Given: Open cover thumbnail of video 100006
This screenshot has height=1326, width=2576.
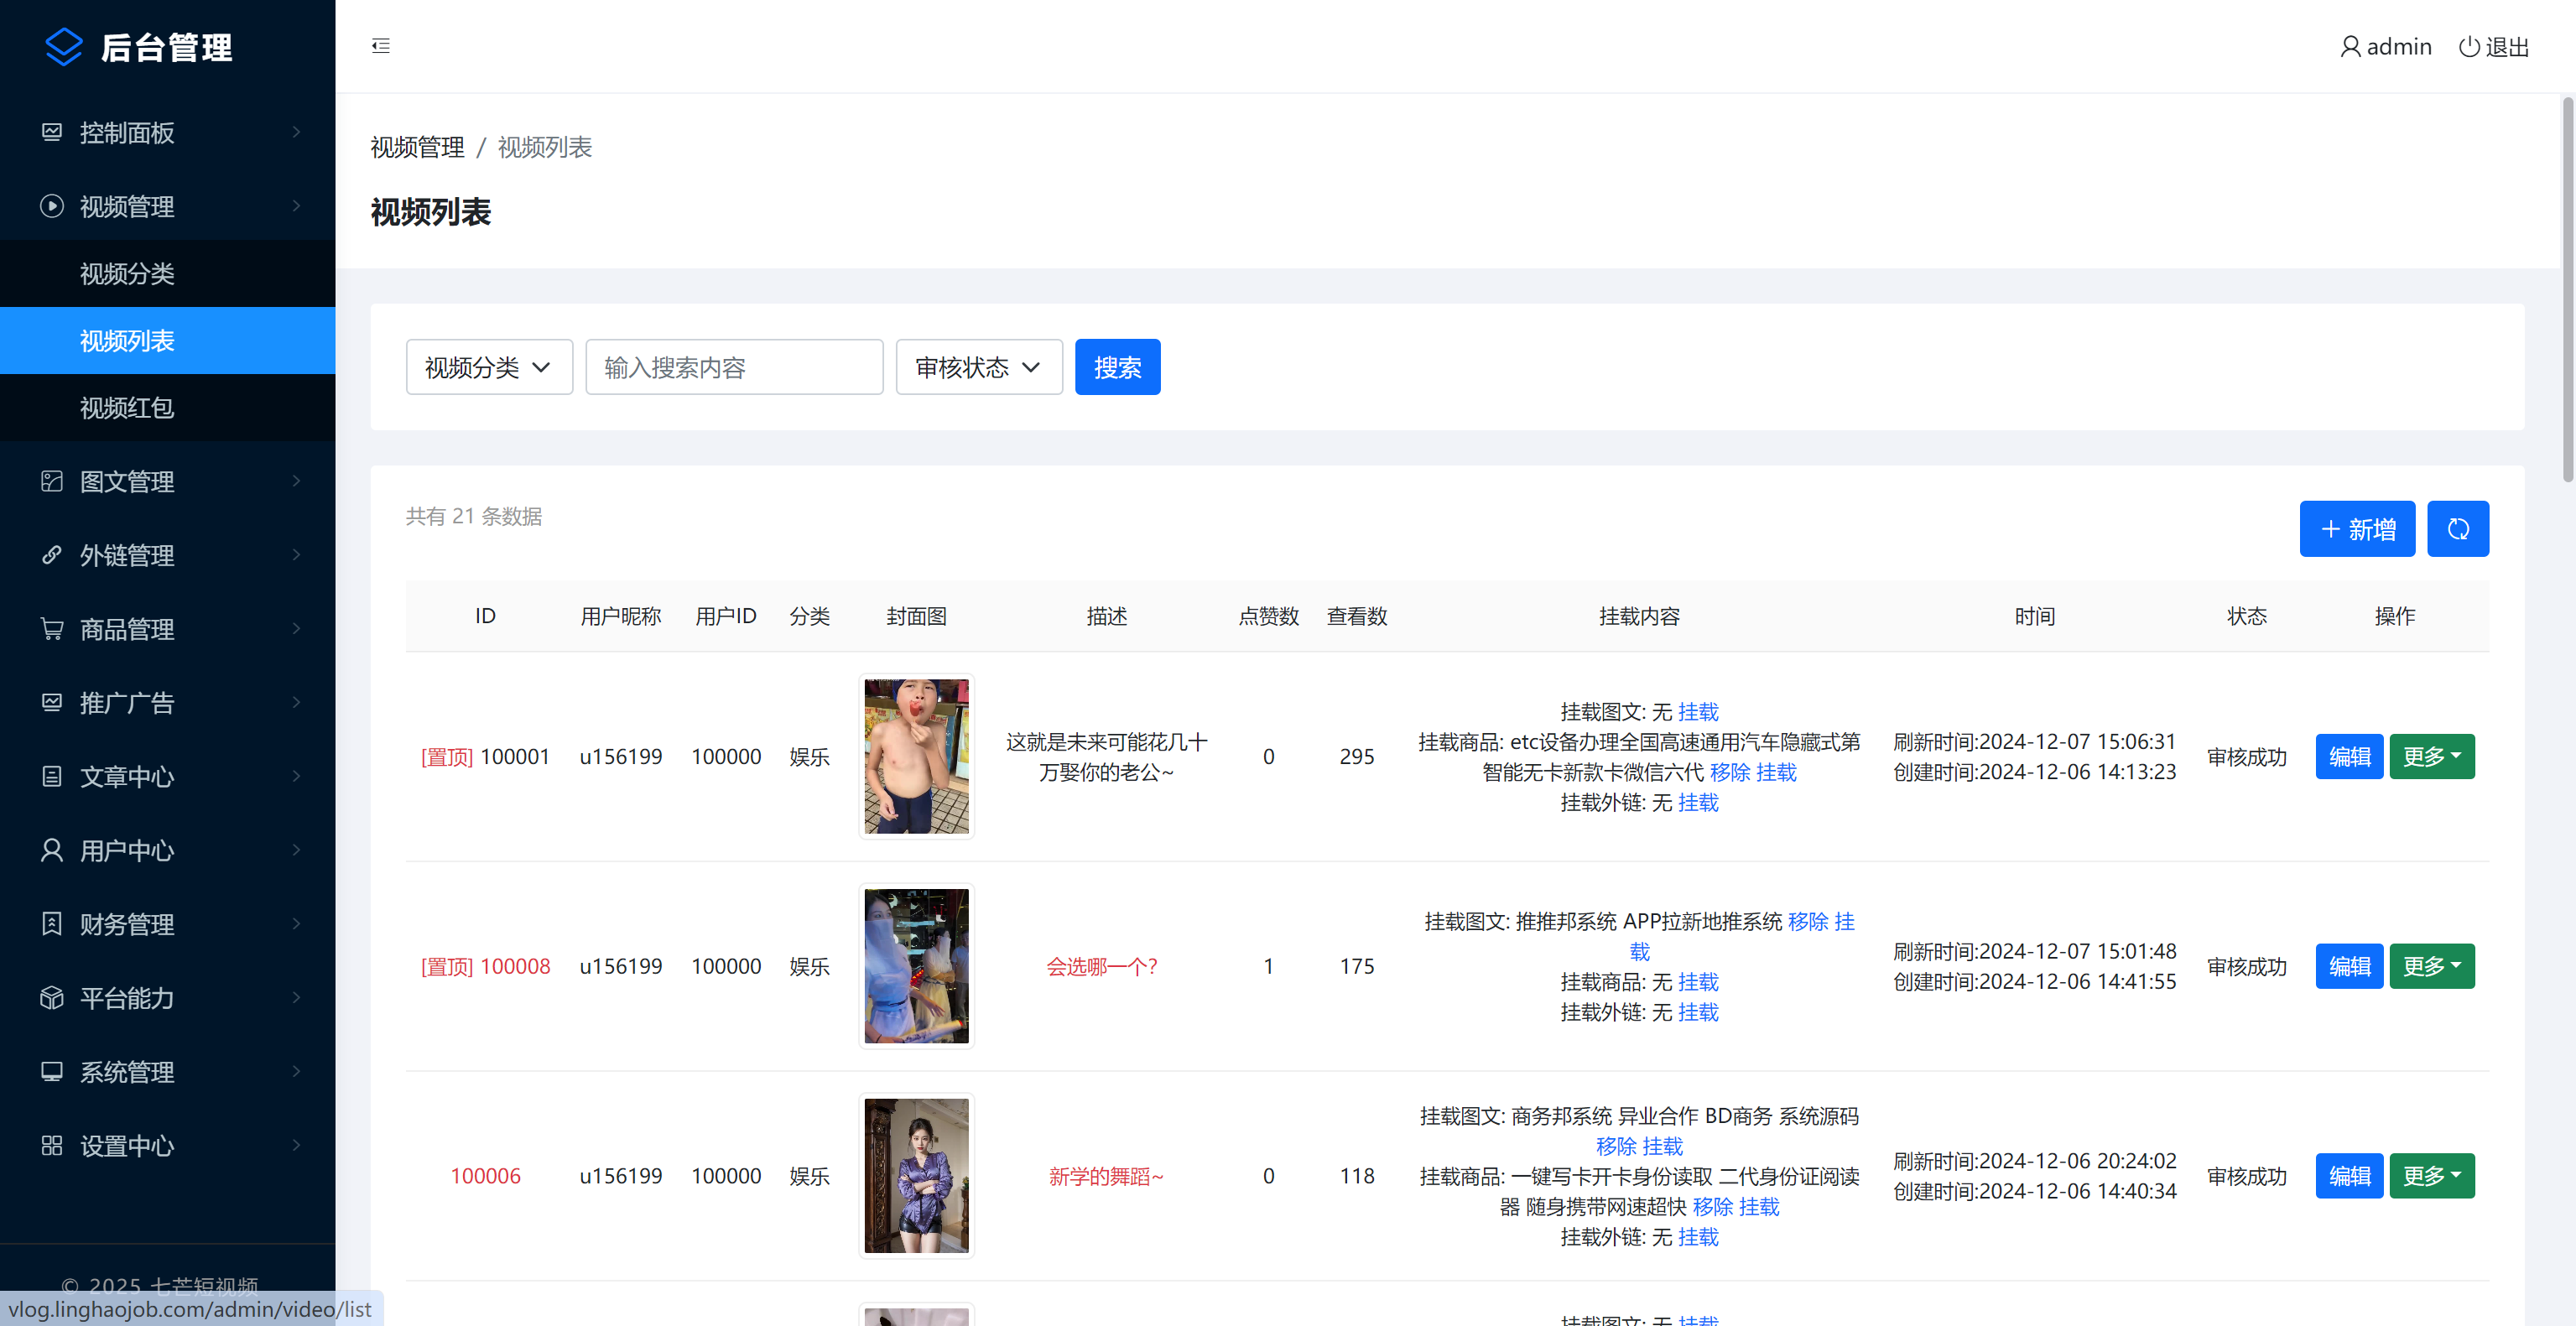Looking at the screenshot, I should click(916, 1176).
